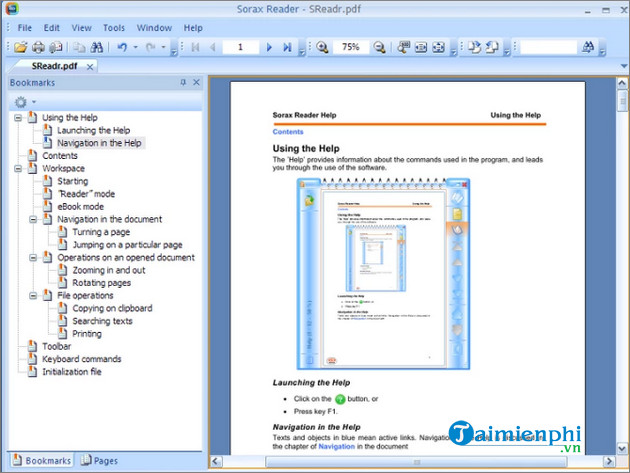630x473 pixels.
Task: Click the horizontal scrollbar right arrow
Action: coord(609,461)
